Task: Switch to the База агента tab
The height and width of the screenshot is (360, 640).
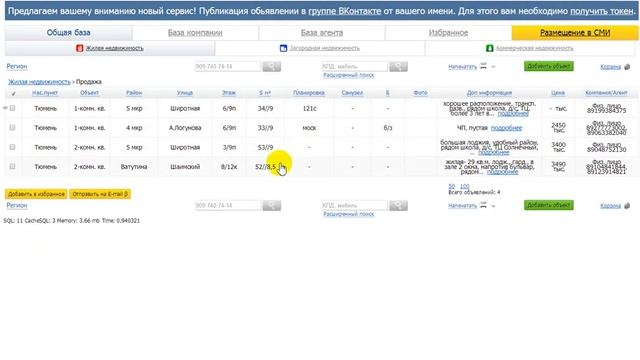Action: tap(322, 33)
